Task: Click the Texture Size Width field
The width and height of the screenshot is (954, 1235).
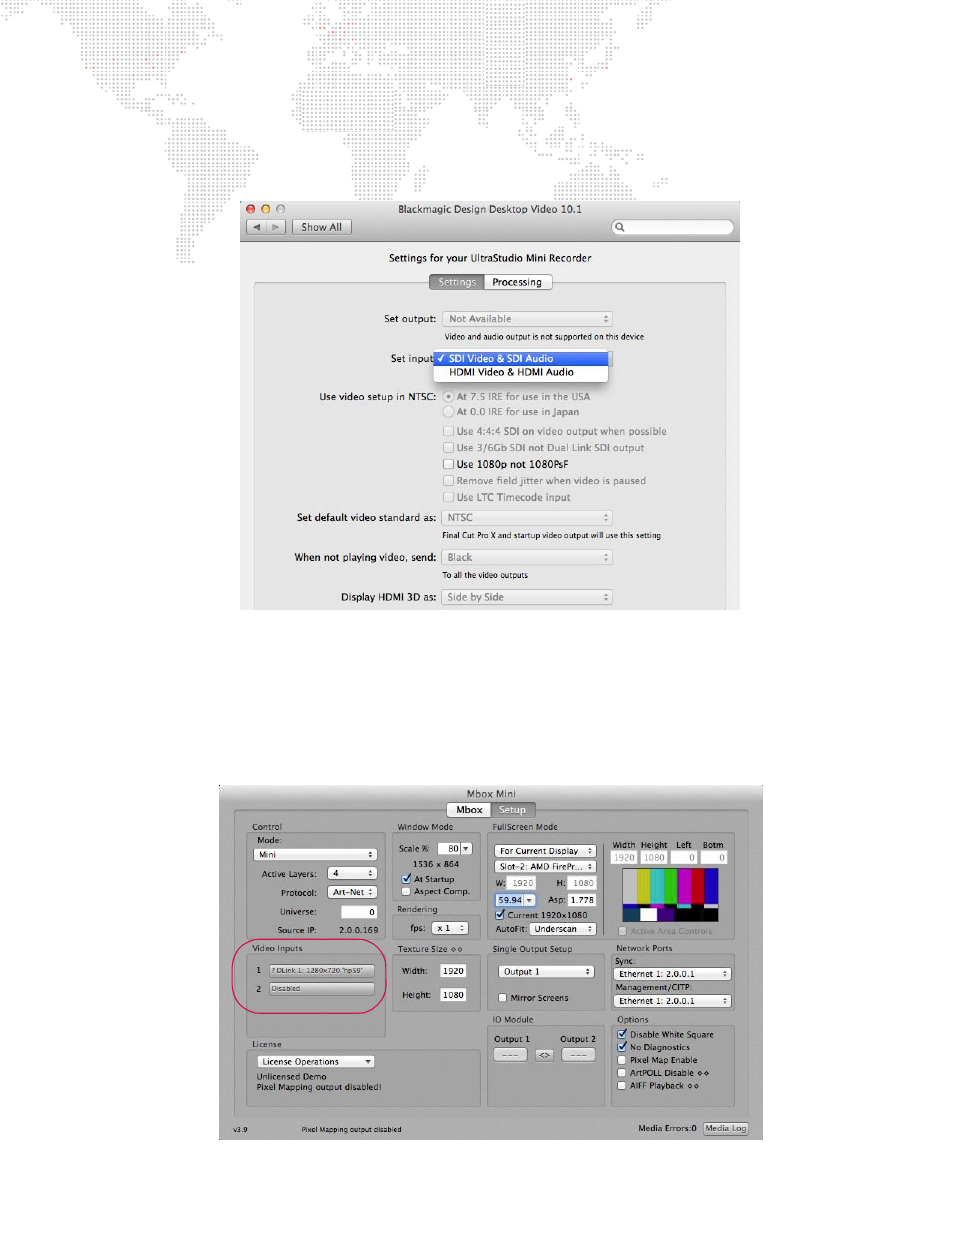Action: point(453,971)
